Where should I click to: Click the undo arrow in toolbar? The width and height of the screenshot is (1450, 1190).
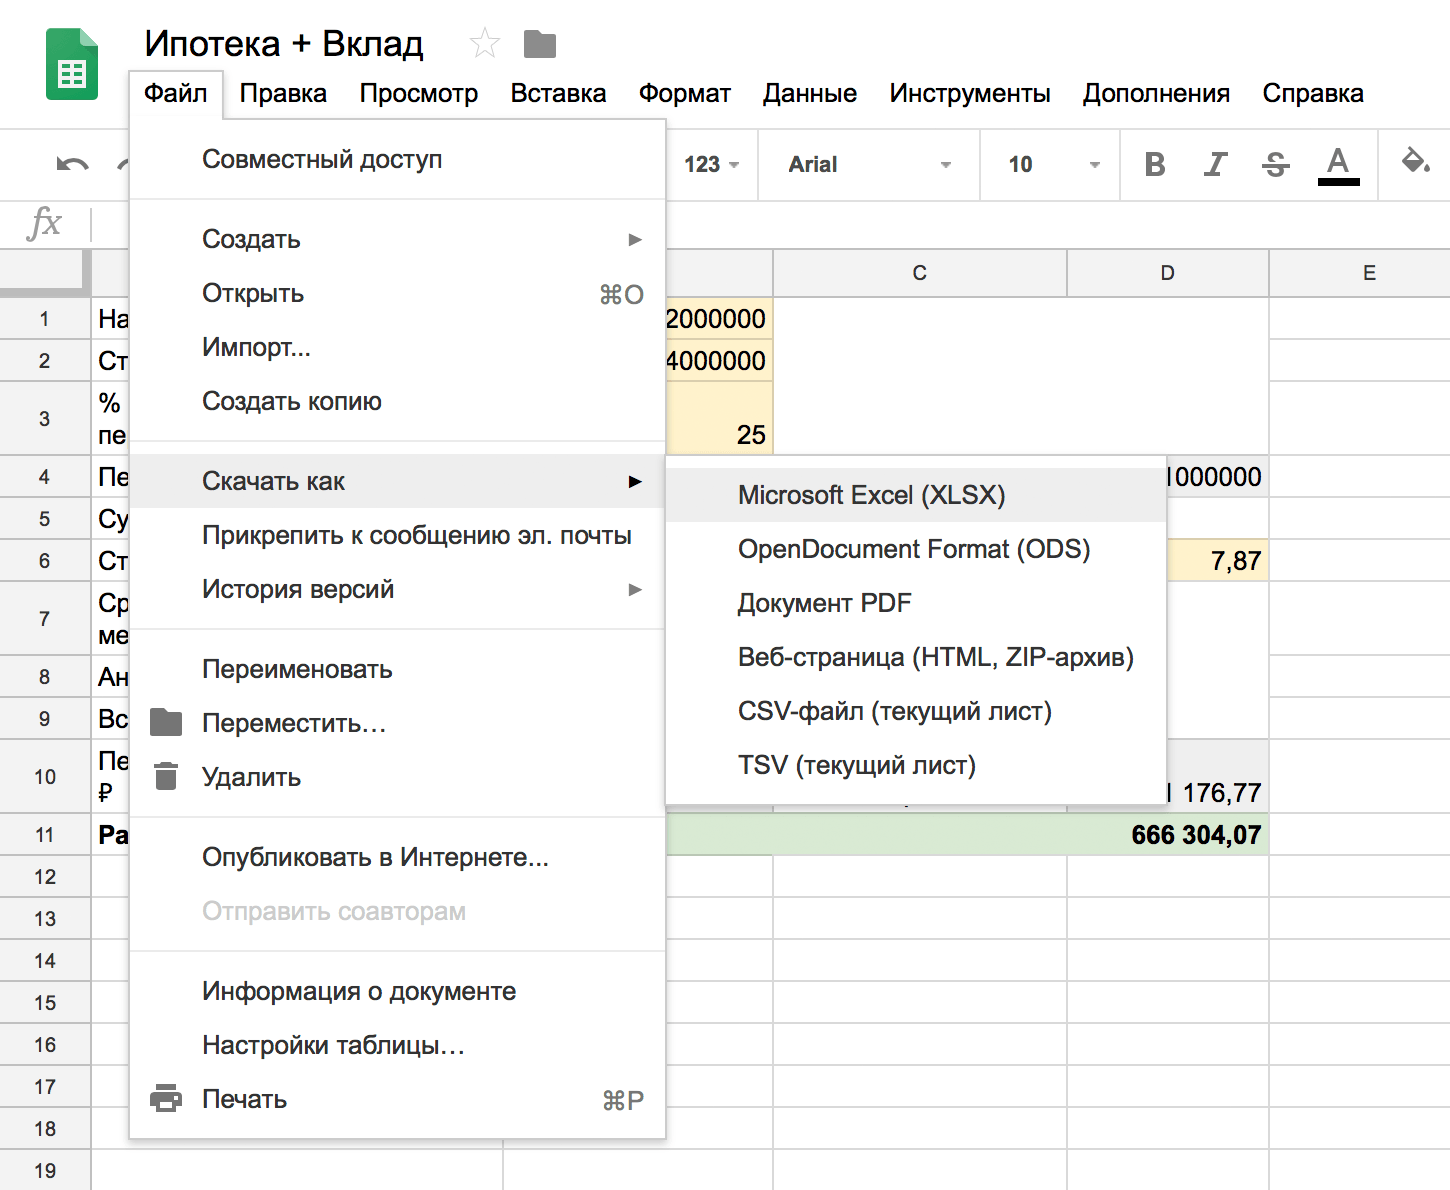[x=73, y=164]
